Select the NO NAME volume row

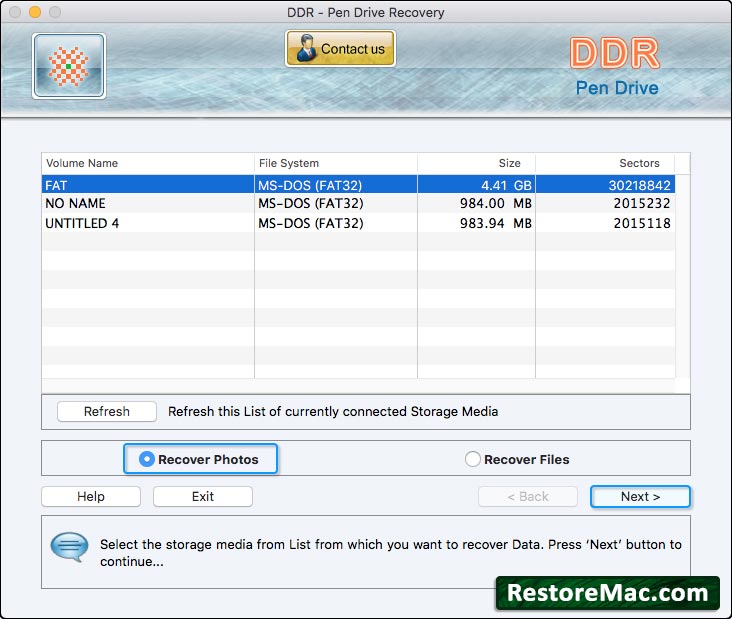[x=358, y=204]
